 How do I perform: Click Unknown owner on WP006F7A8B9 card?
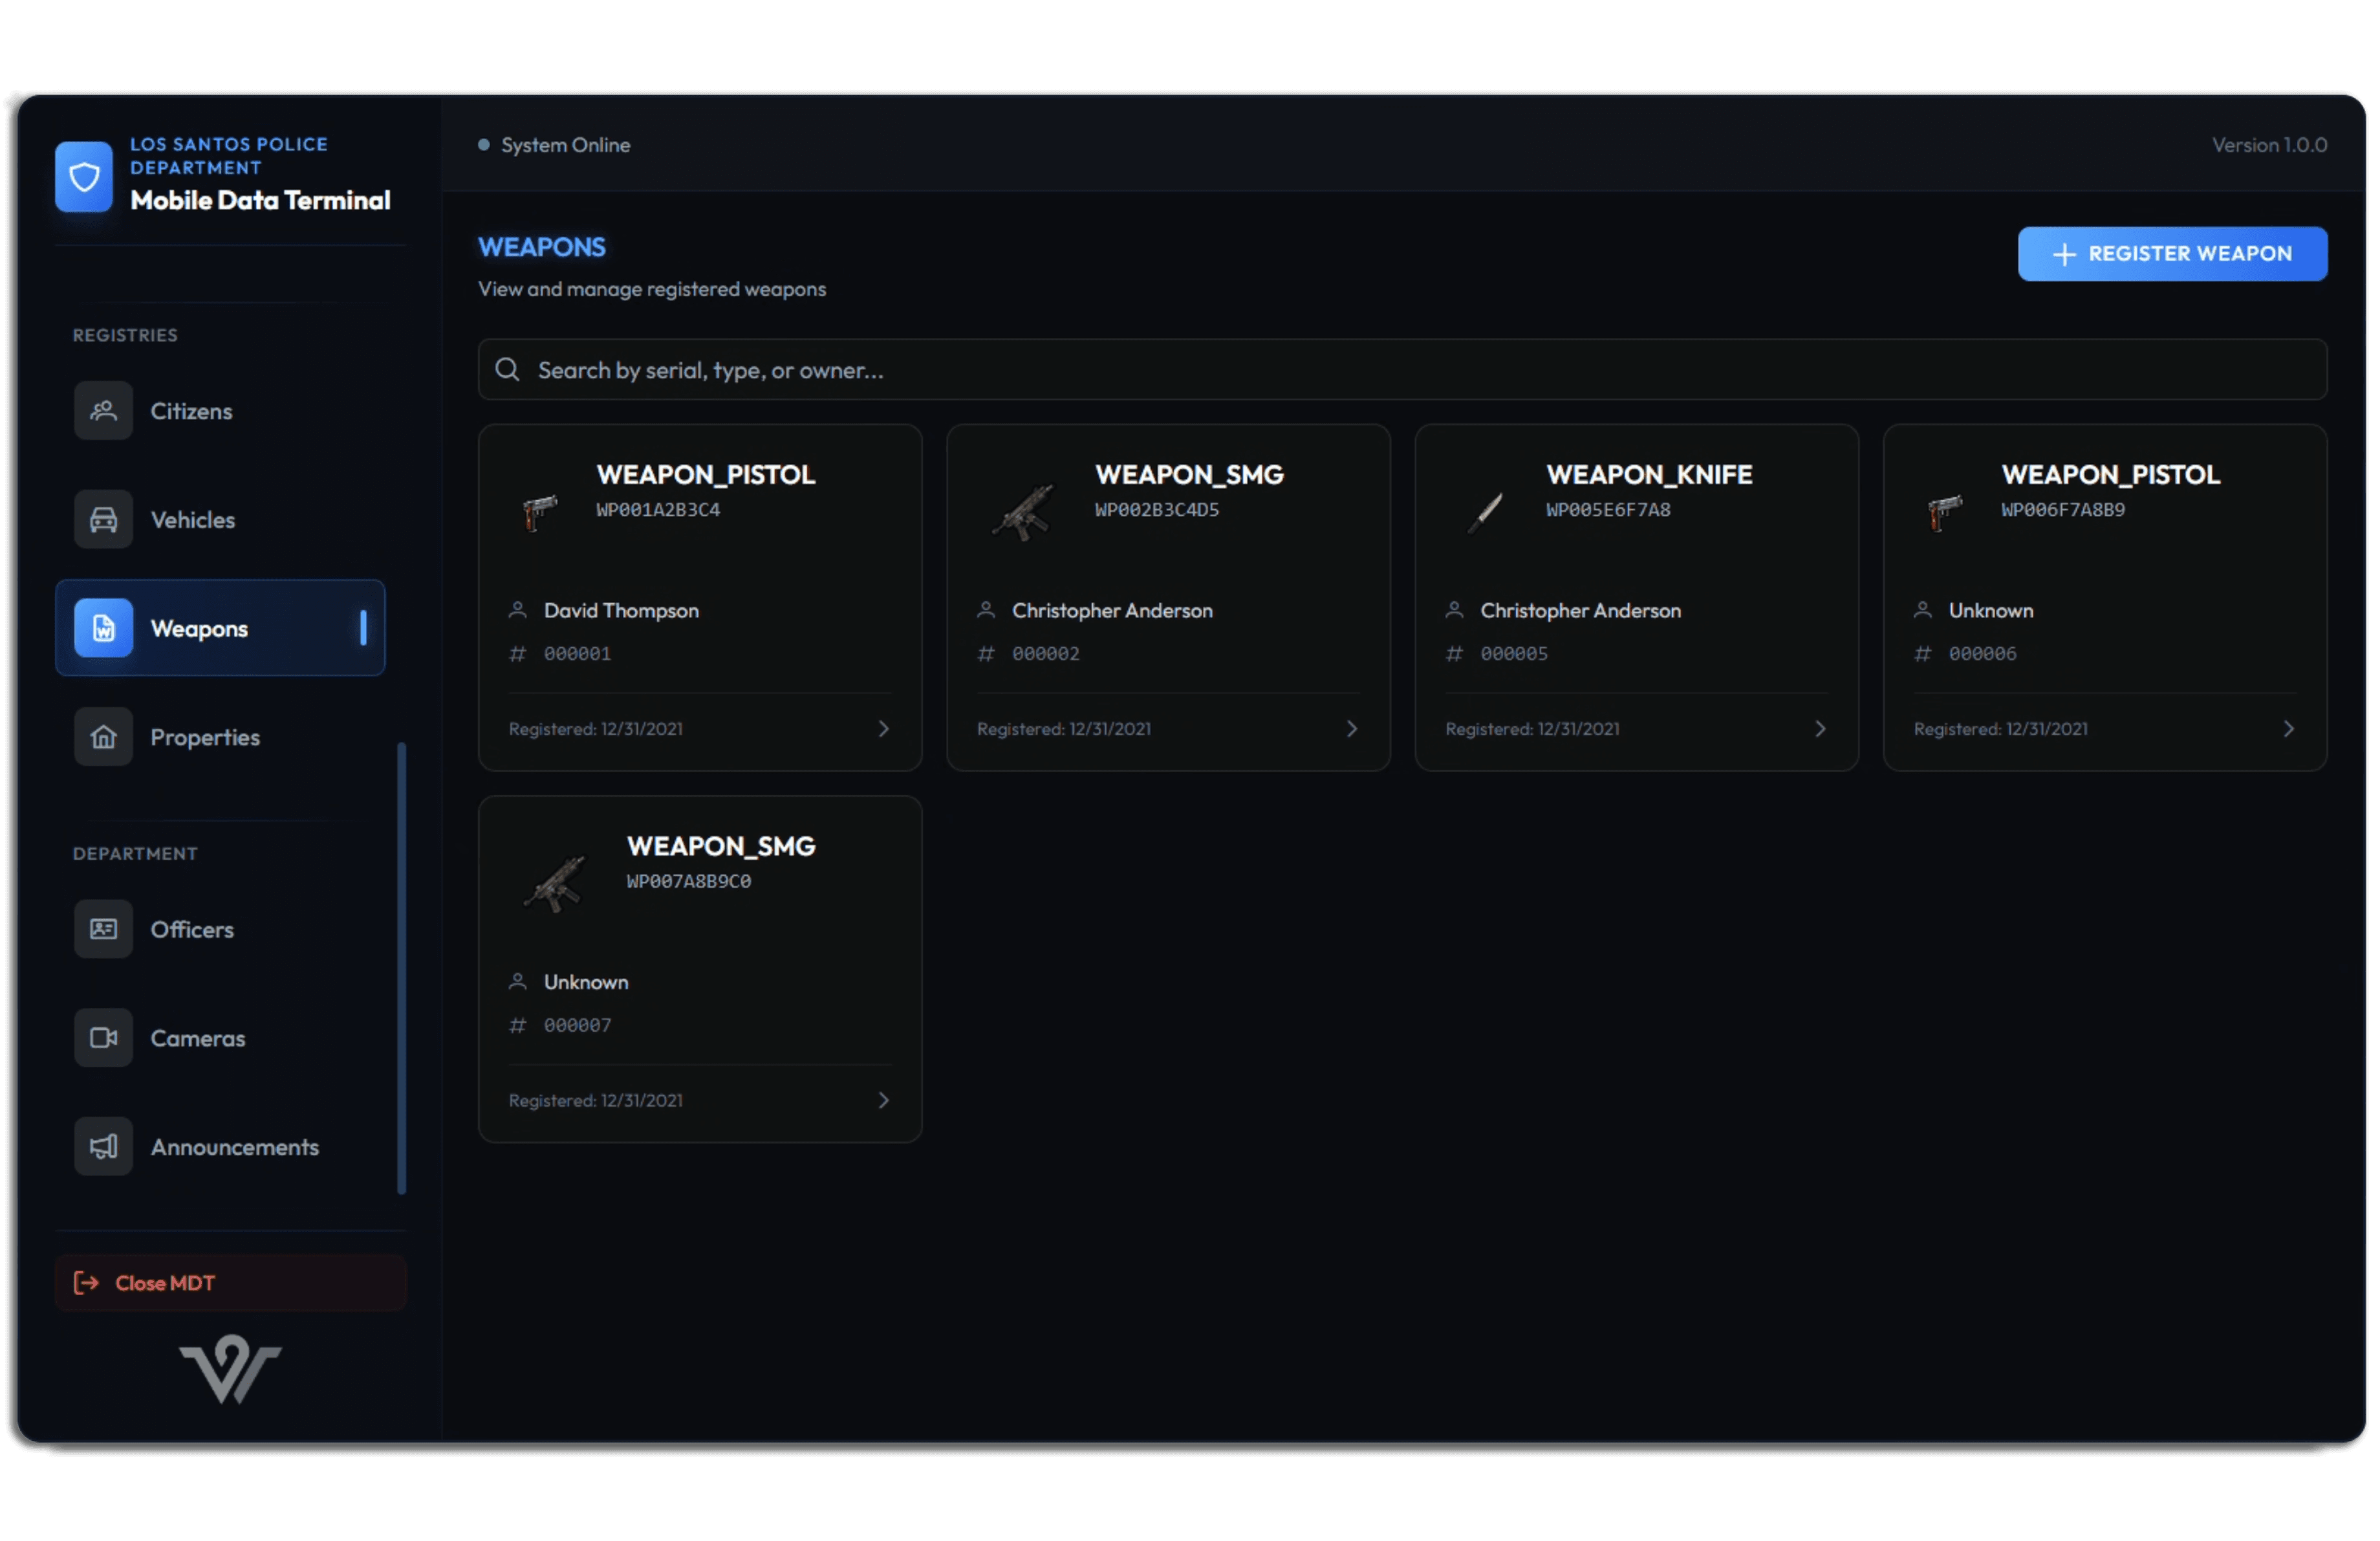[1992, 611]
